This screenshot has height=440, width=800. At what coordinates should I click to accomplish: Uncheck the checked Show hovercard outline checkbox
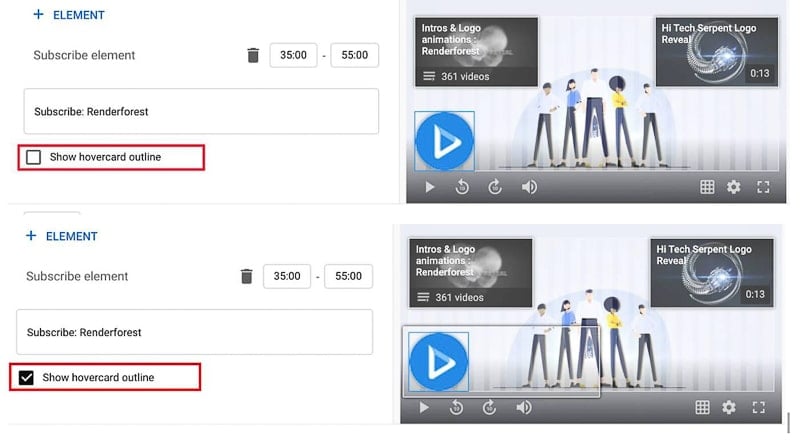26,378
